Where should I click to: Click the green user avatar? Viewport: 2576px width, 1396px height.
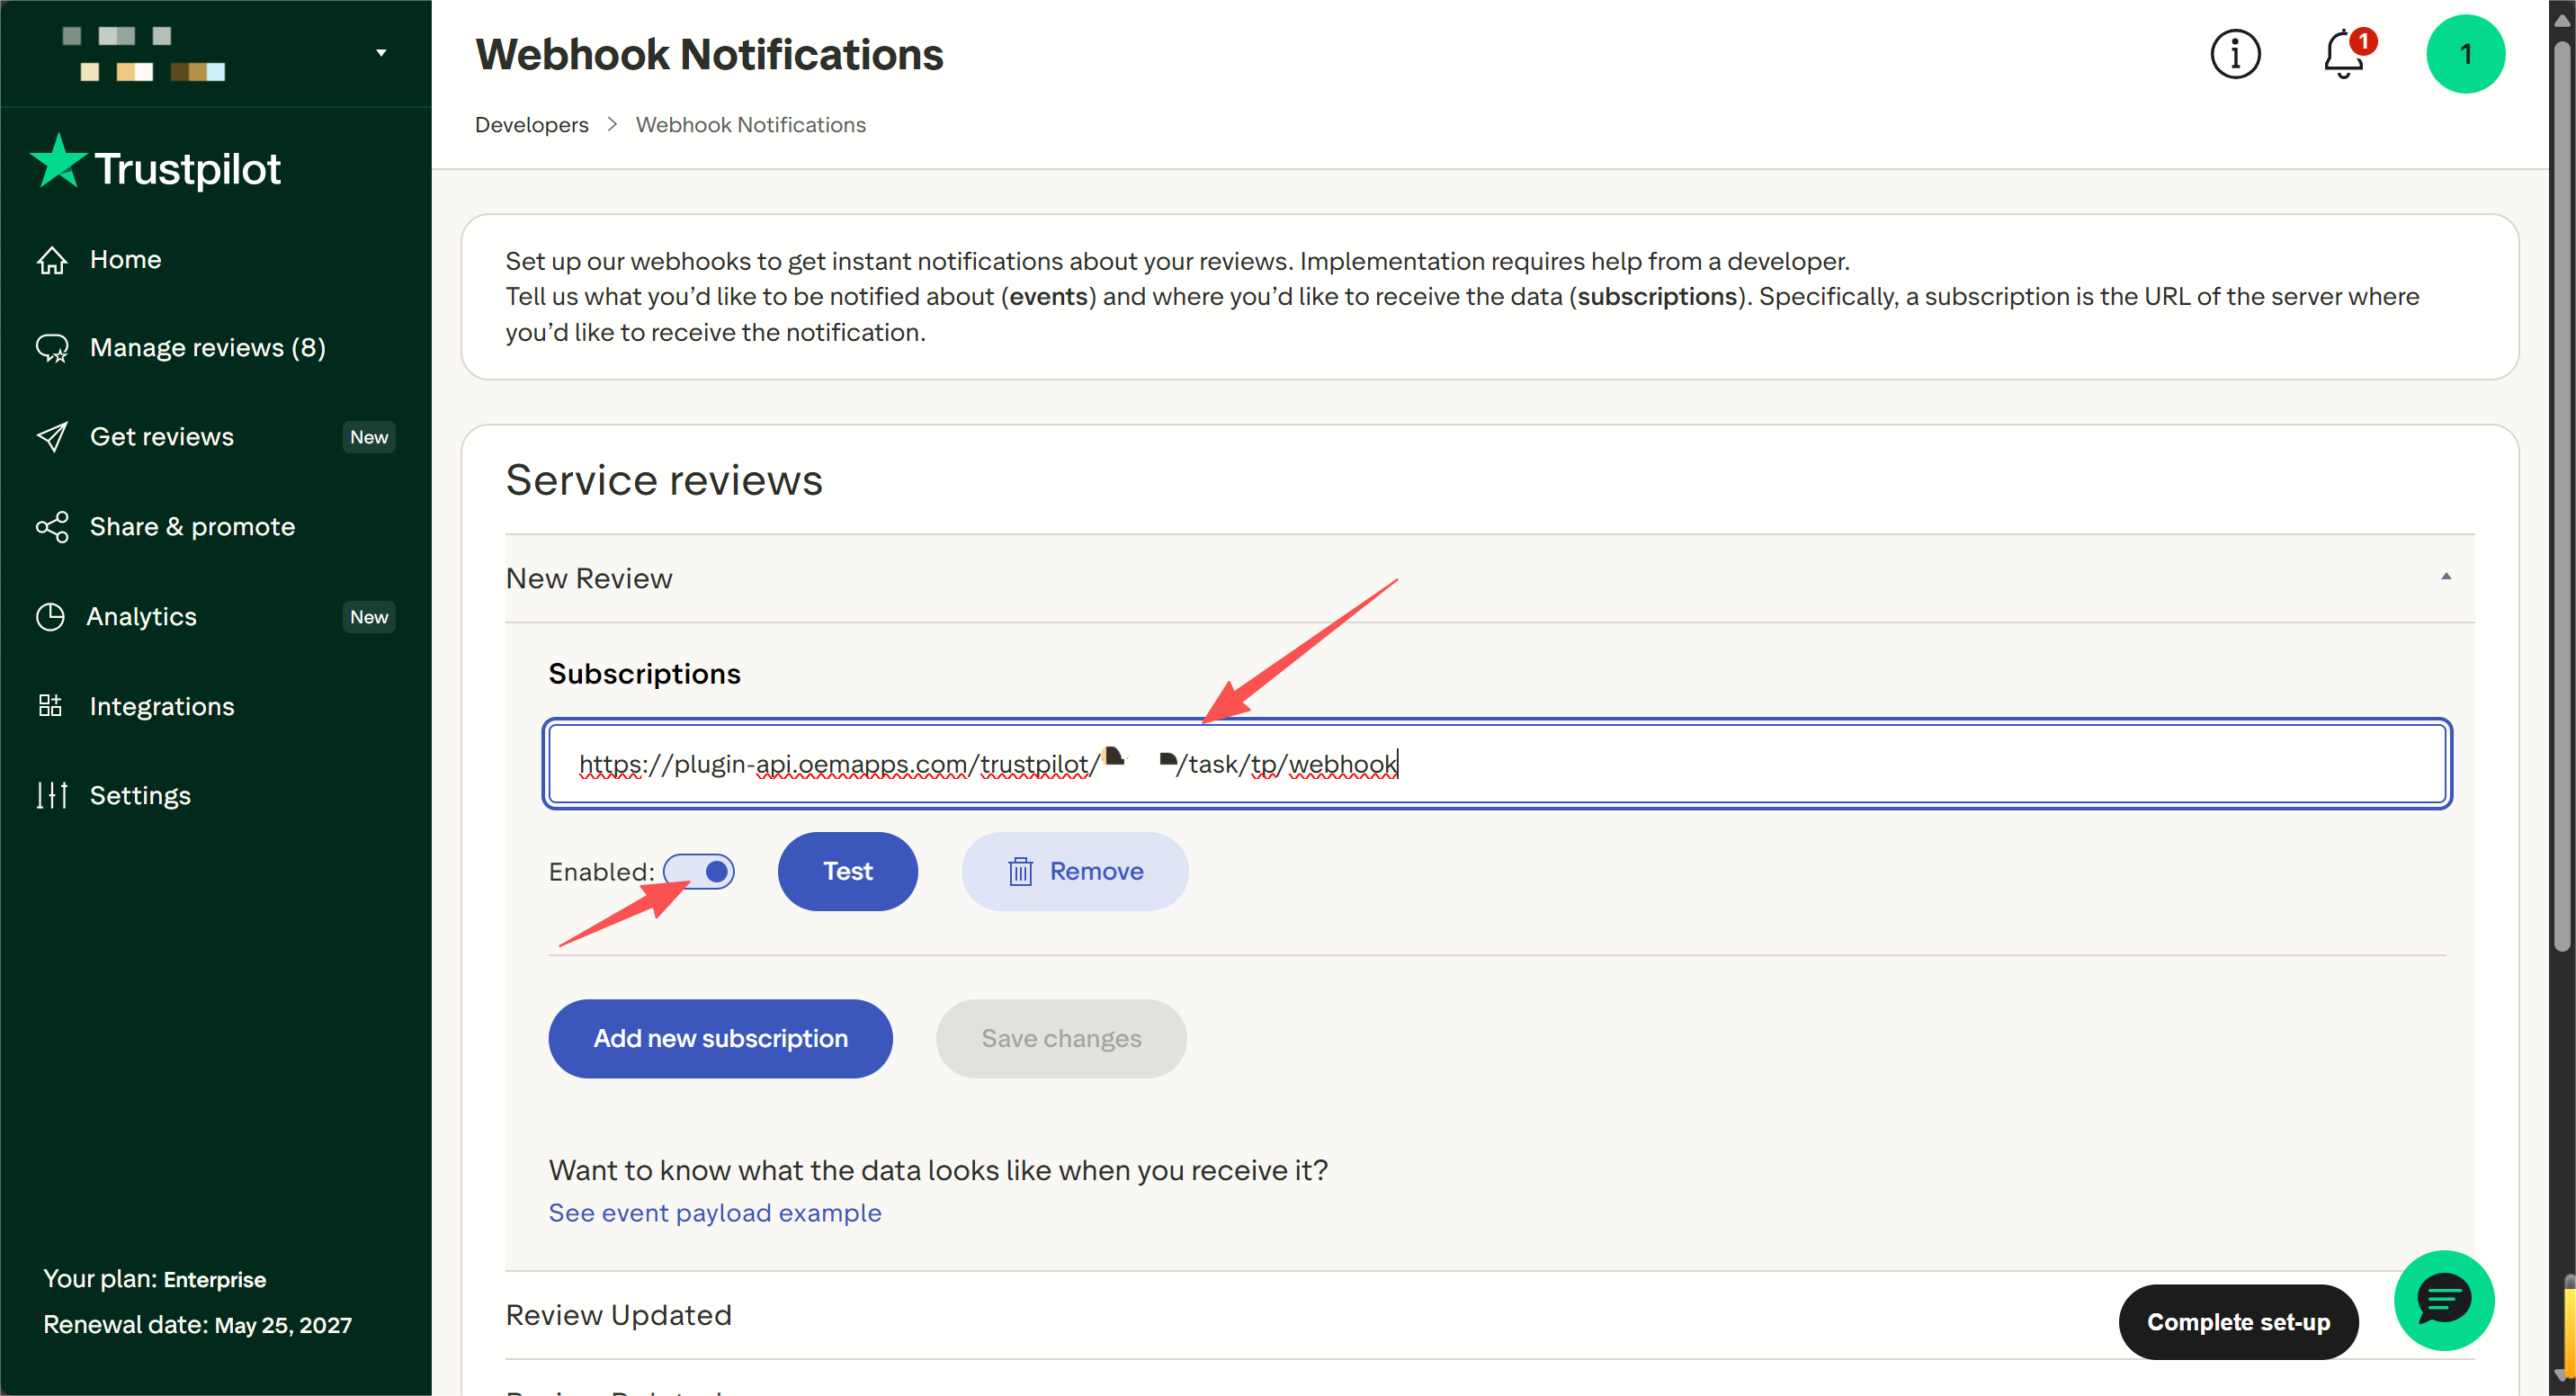click(x=2464, y=54)
